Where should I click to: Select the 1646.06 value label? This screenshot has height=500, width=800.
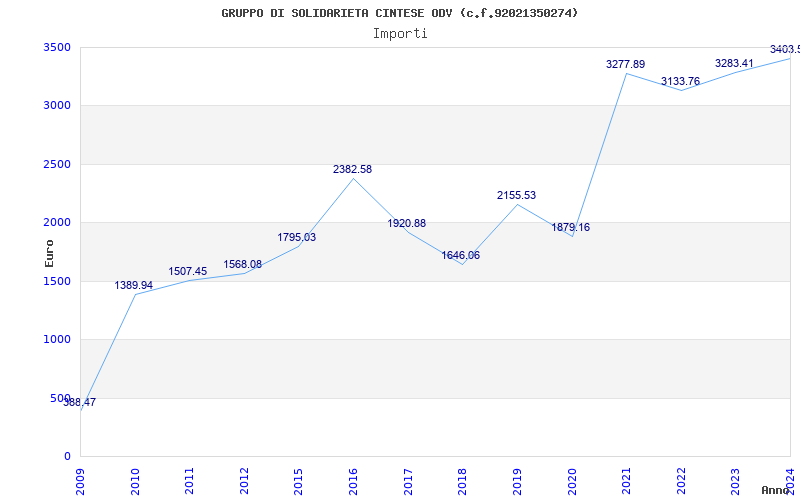click(x=461, y=255)
